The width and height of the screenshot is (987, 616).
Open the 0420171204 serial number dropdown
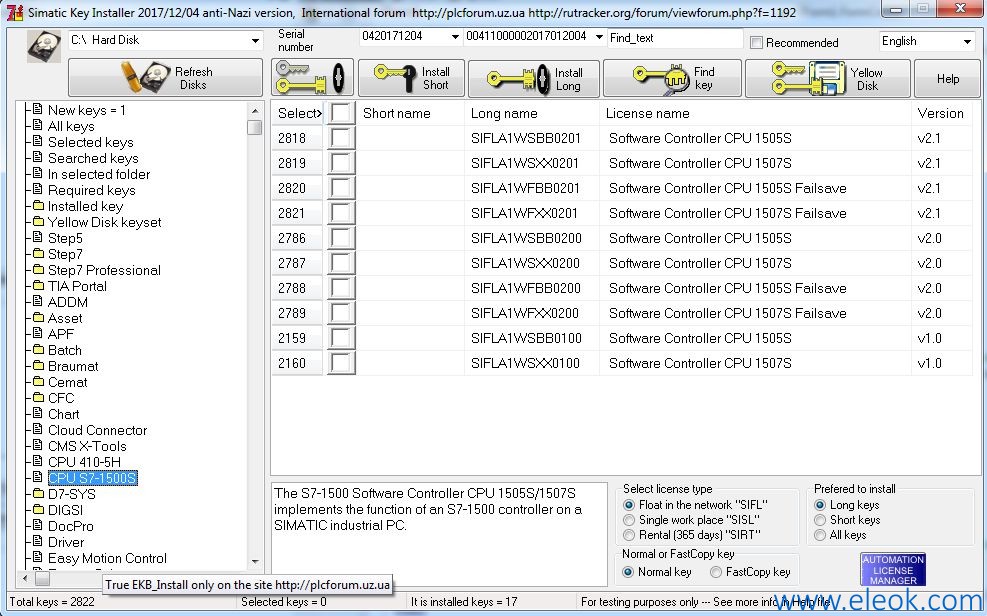pos(455,37)
